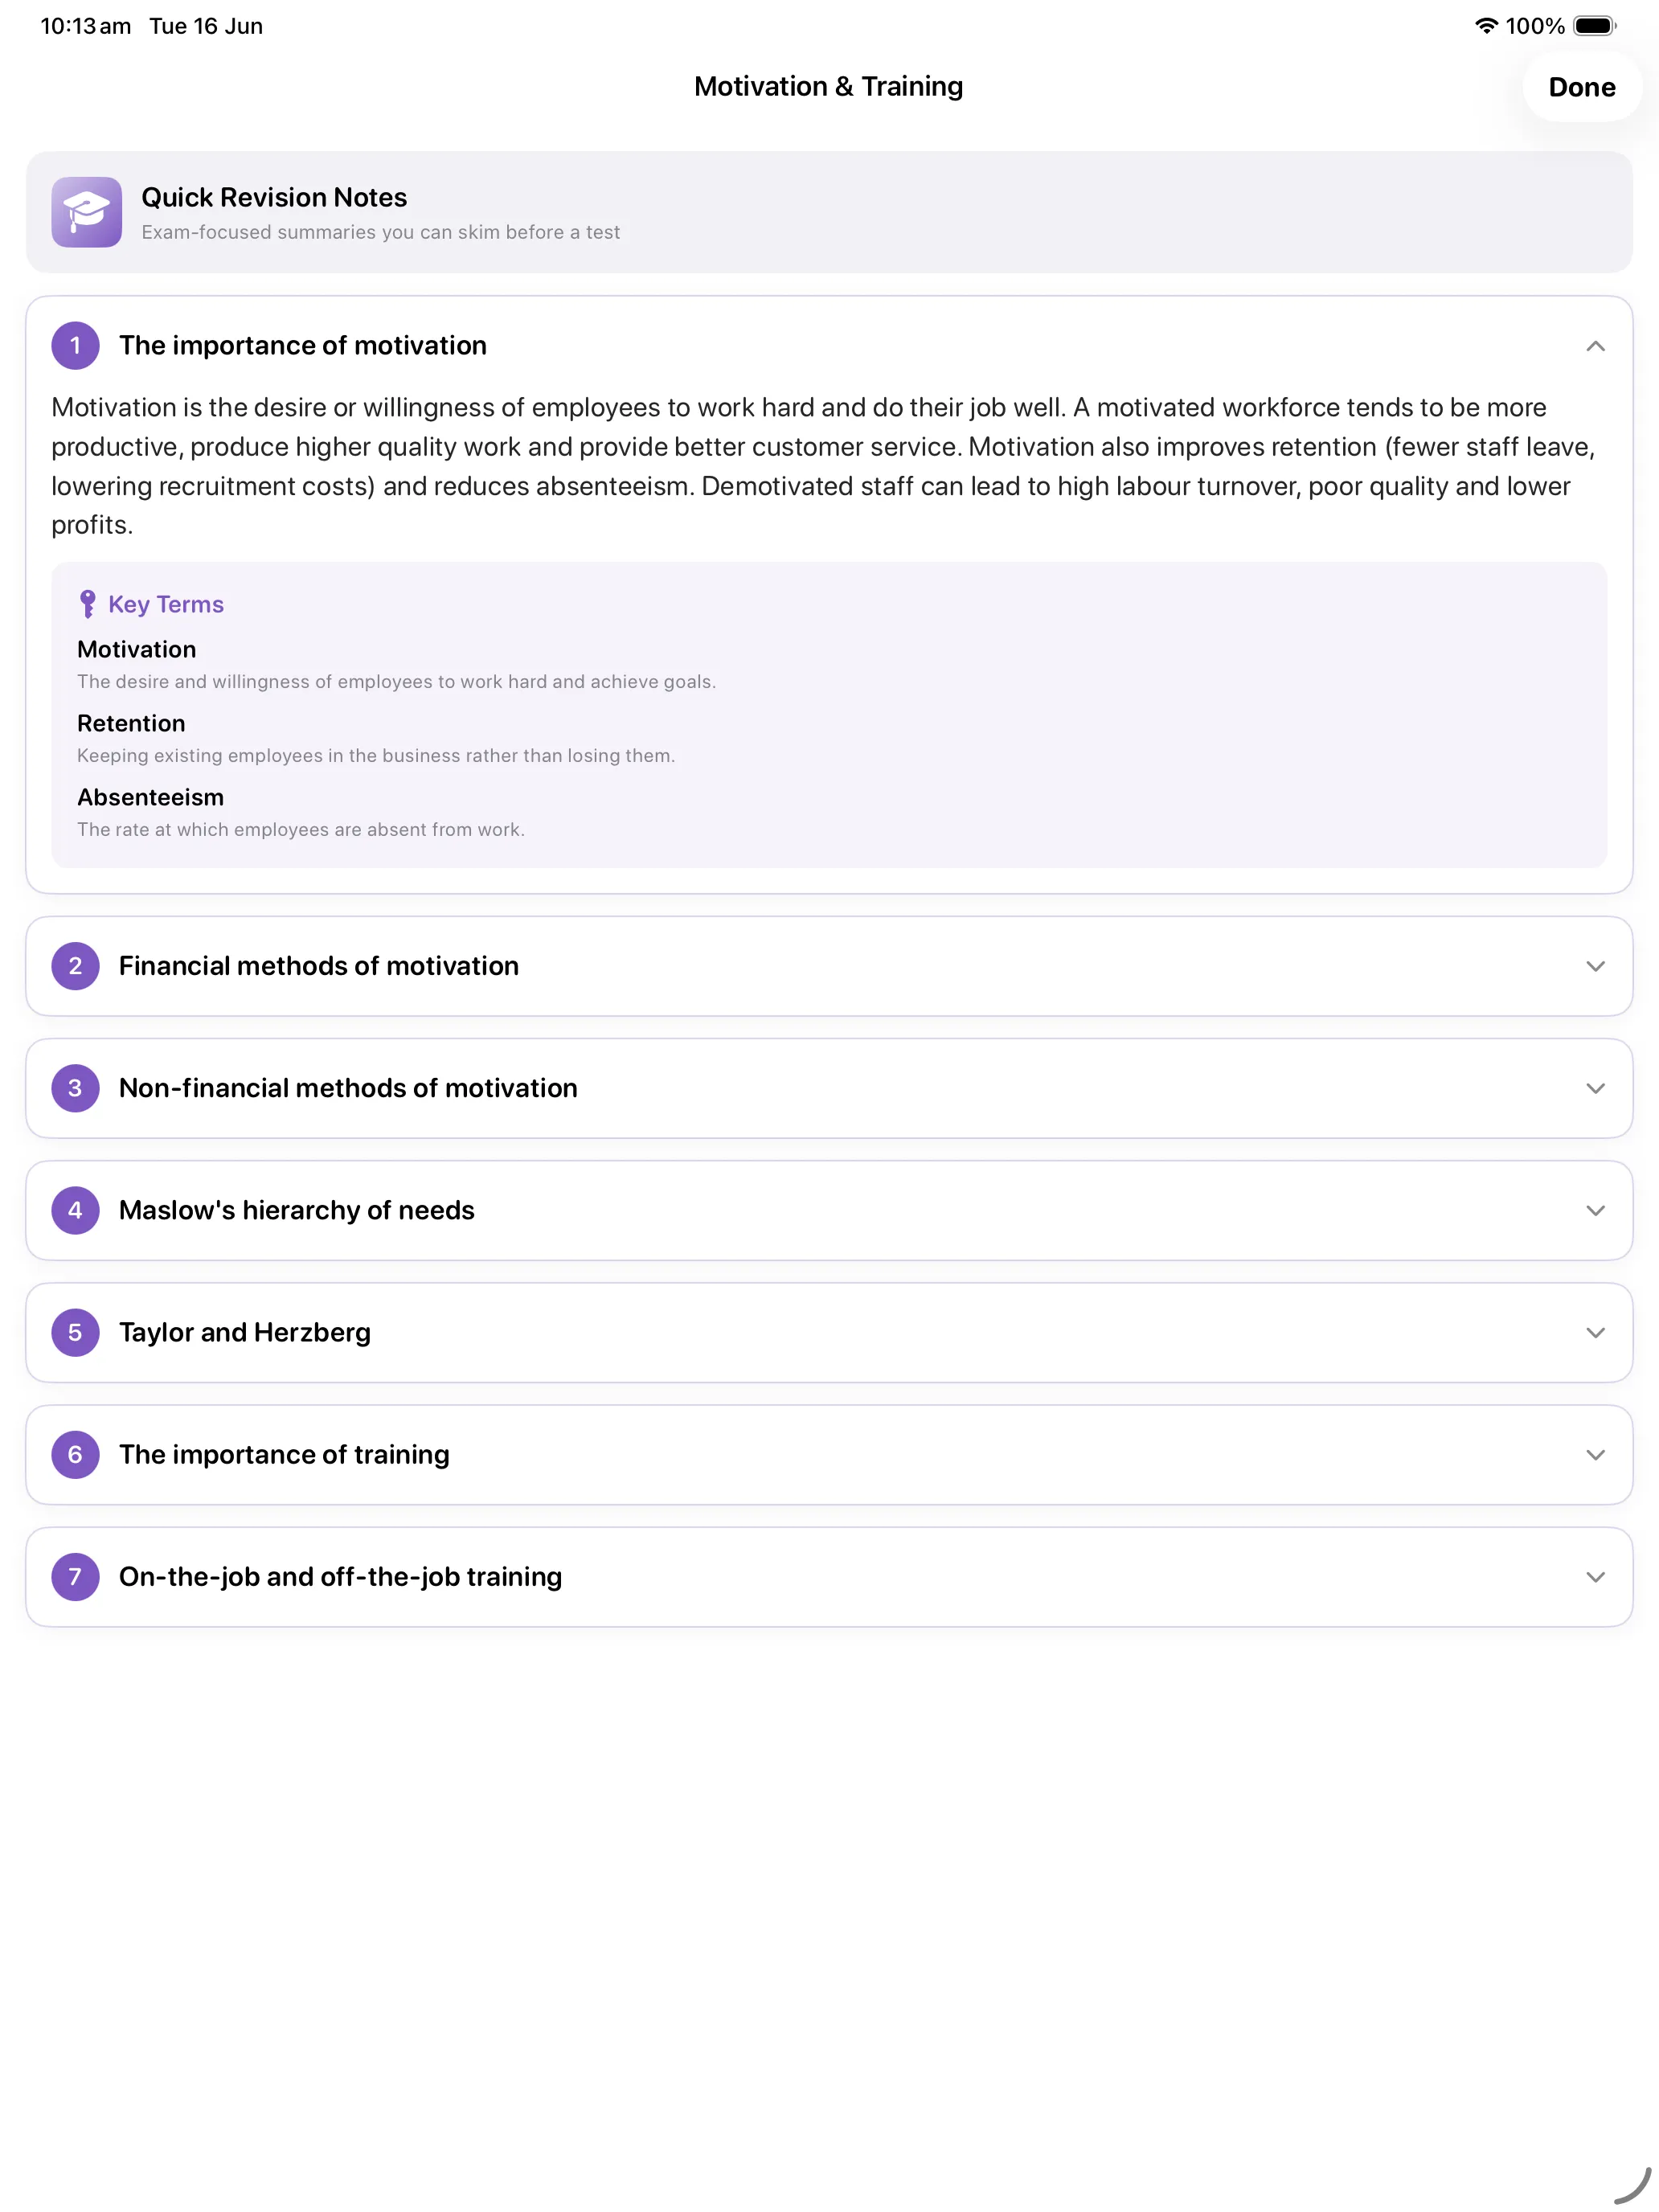1659x2212 pixels.
Task: Click the purple number 1 badge
Action: coord(75,346)
